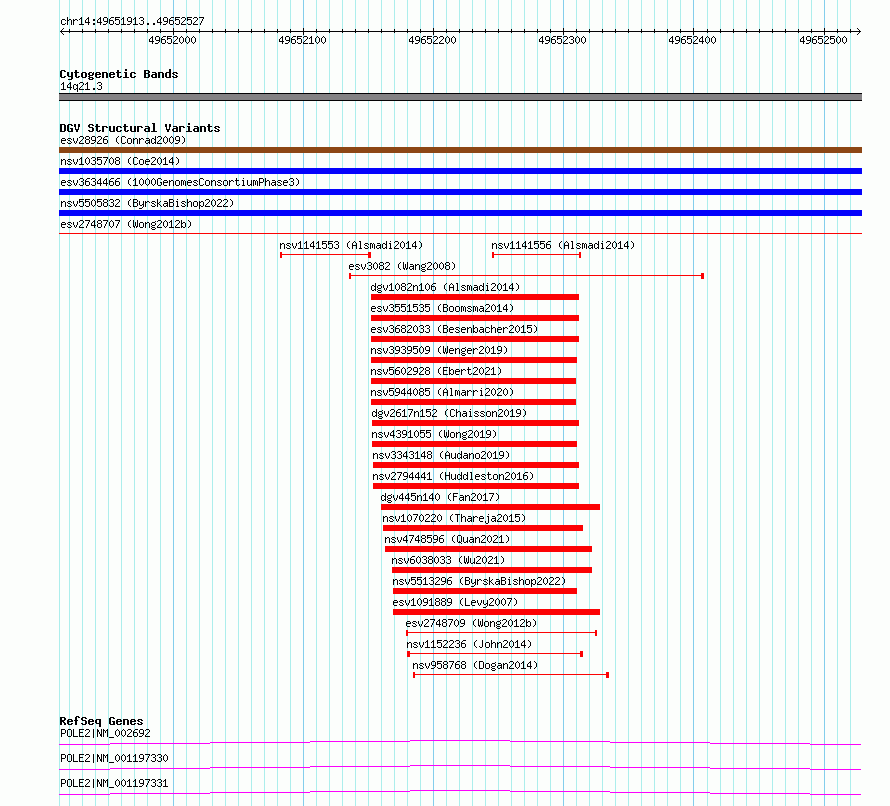The width and height of the screenshot is (890, 806).
Task: Click the dgv2617n152 (Chaisson2019) label
Action: (449, 413)
